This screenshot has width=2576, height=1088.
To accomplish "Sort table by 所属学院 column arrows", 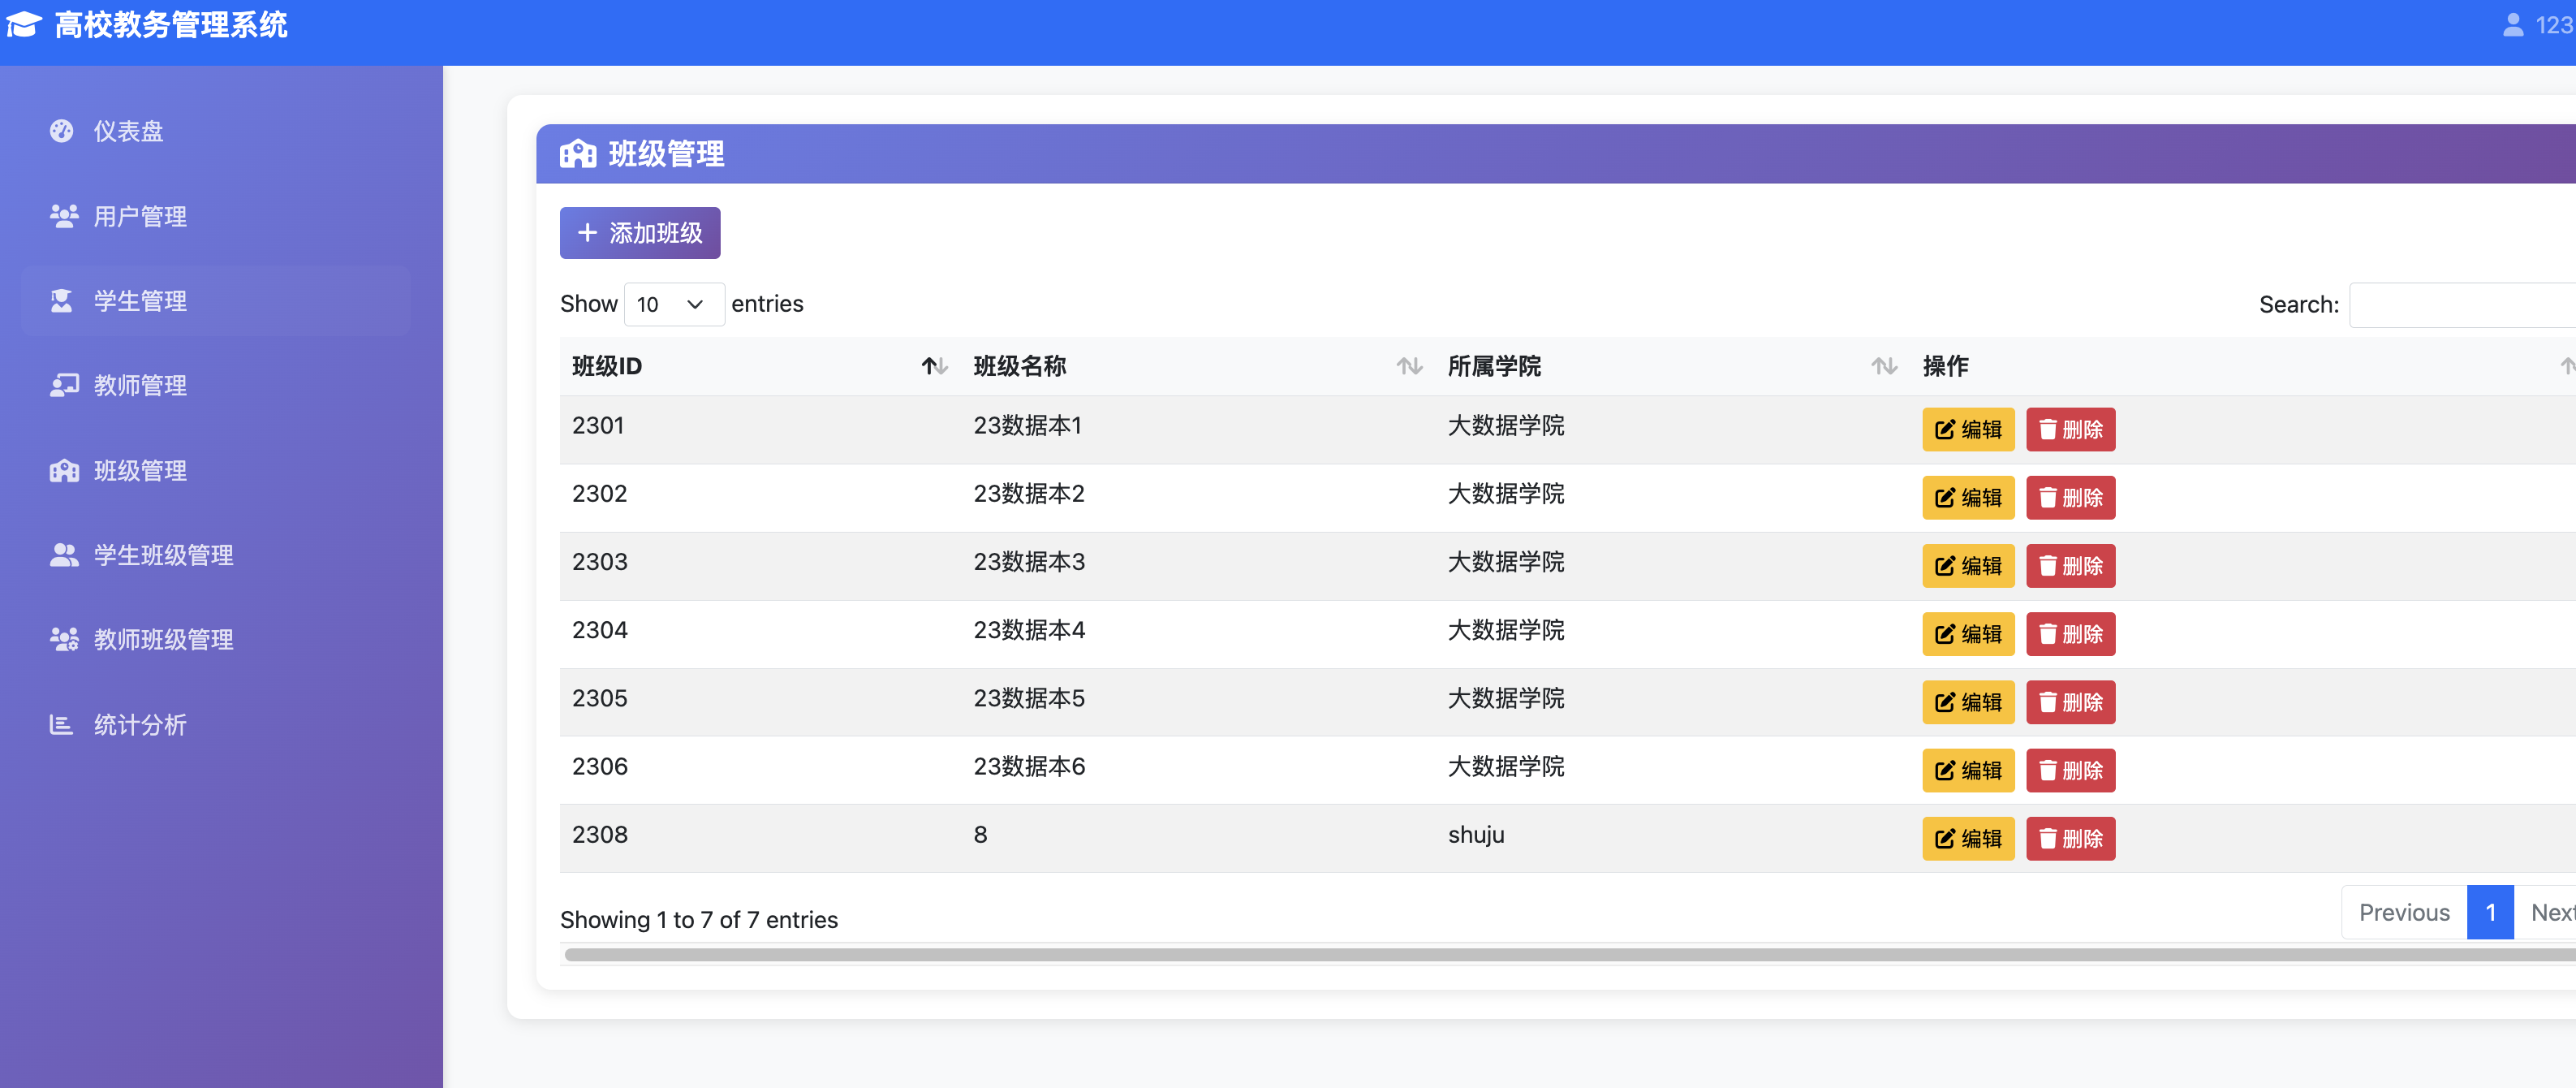I will 1884,366.
